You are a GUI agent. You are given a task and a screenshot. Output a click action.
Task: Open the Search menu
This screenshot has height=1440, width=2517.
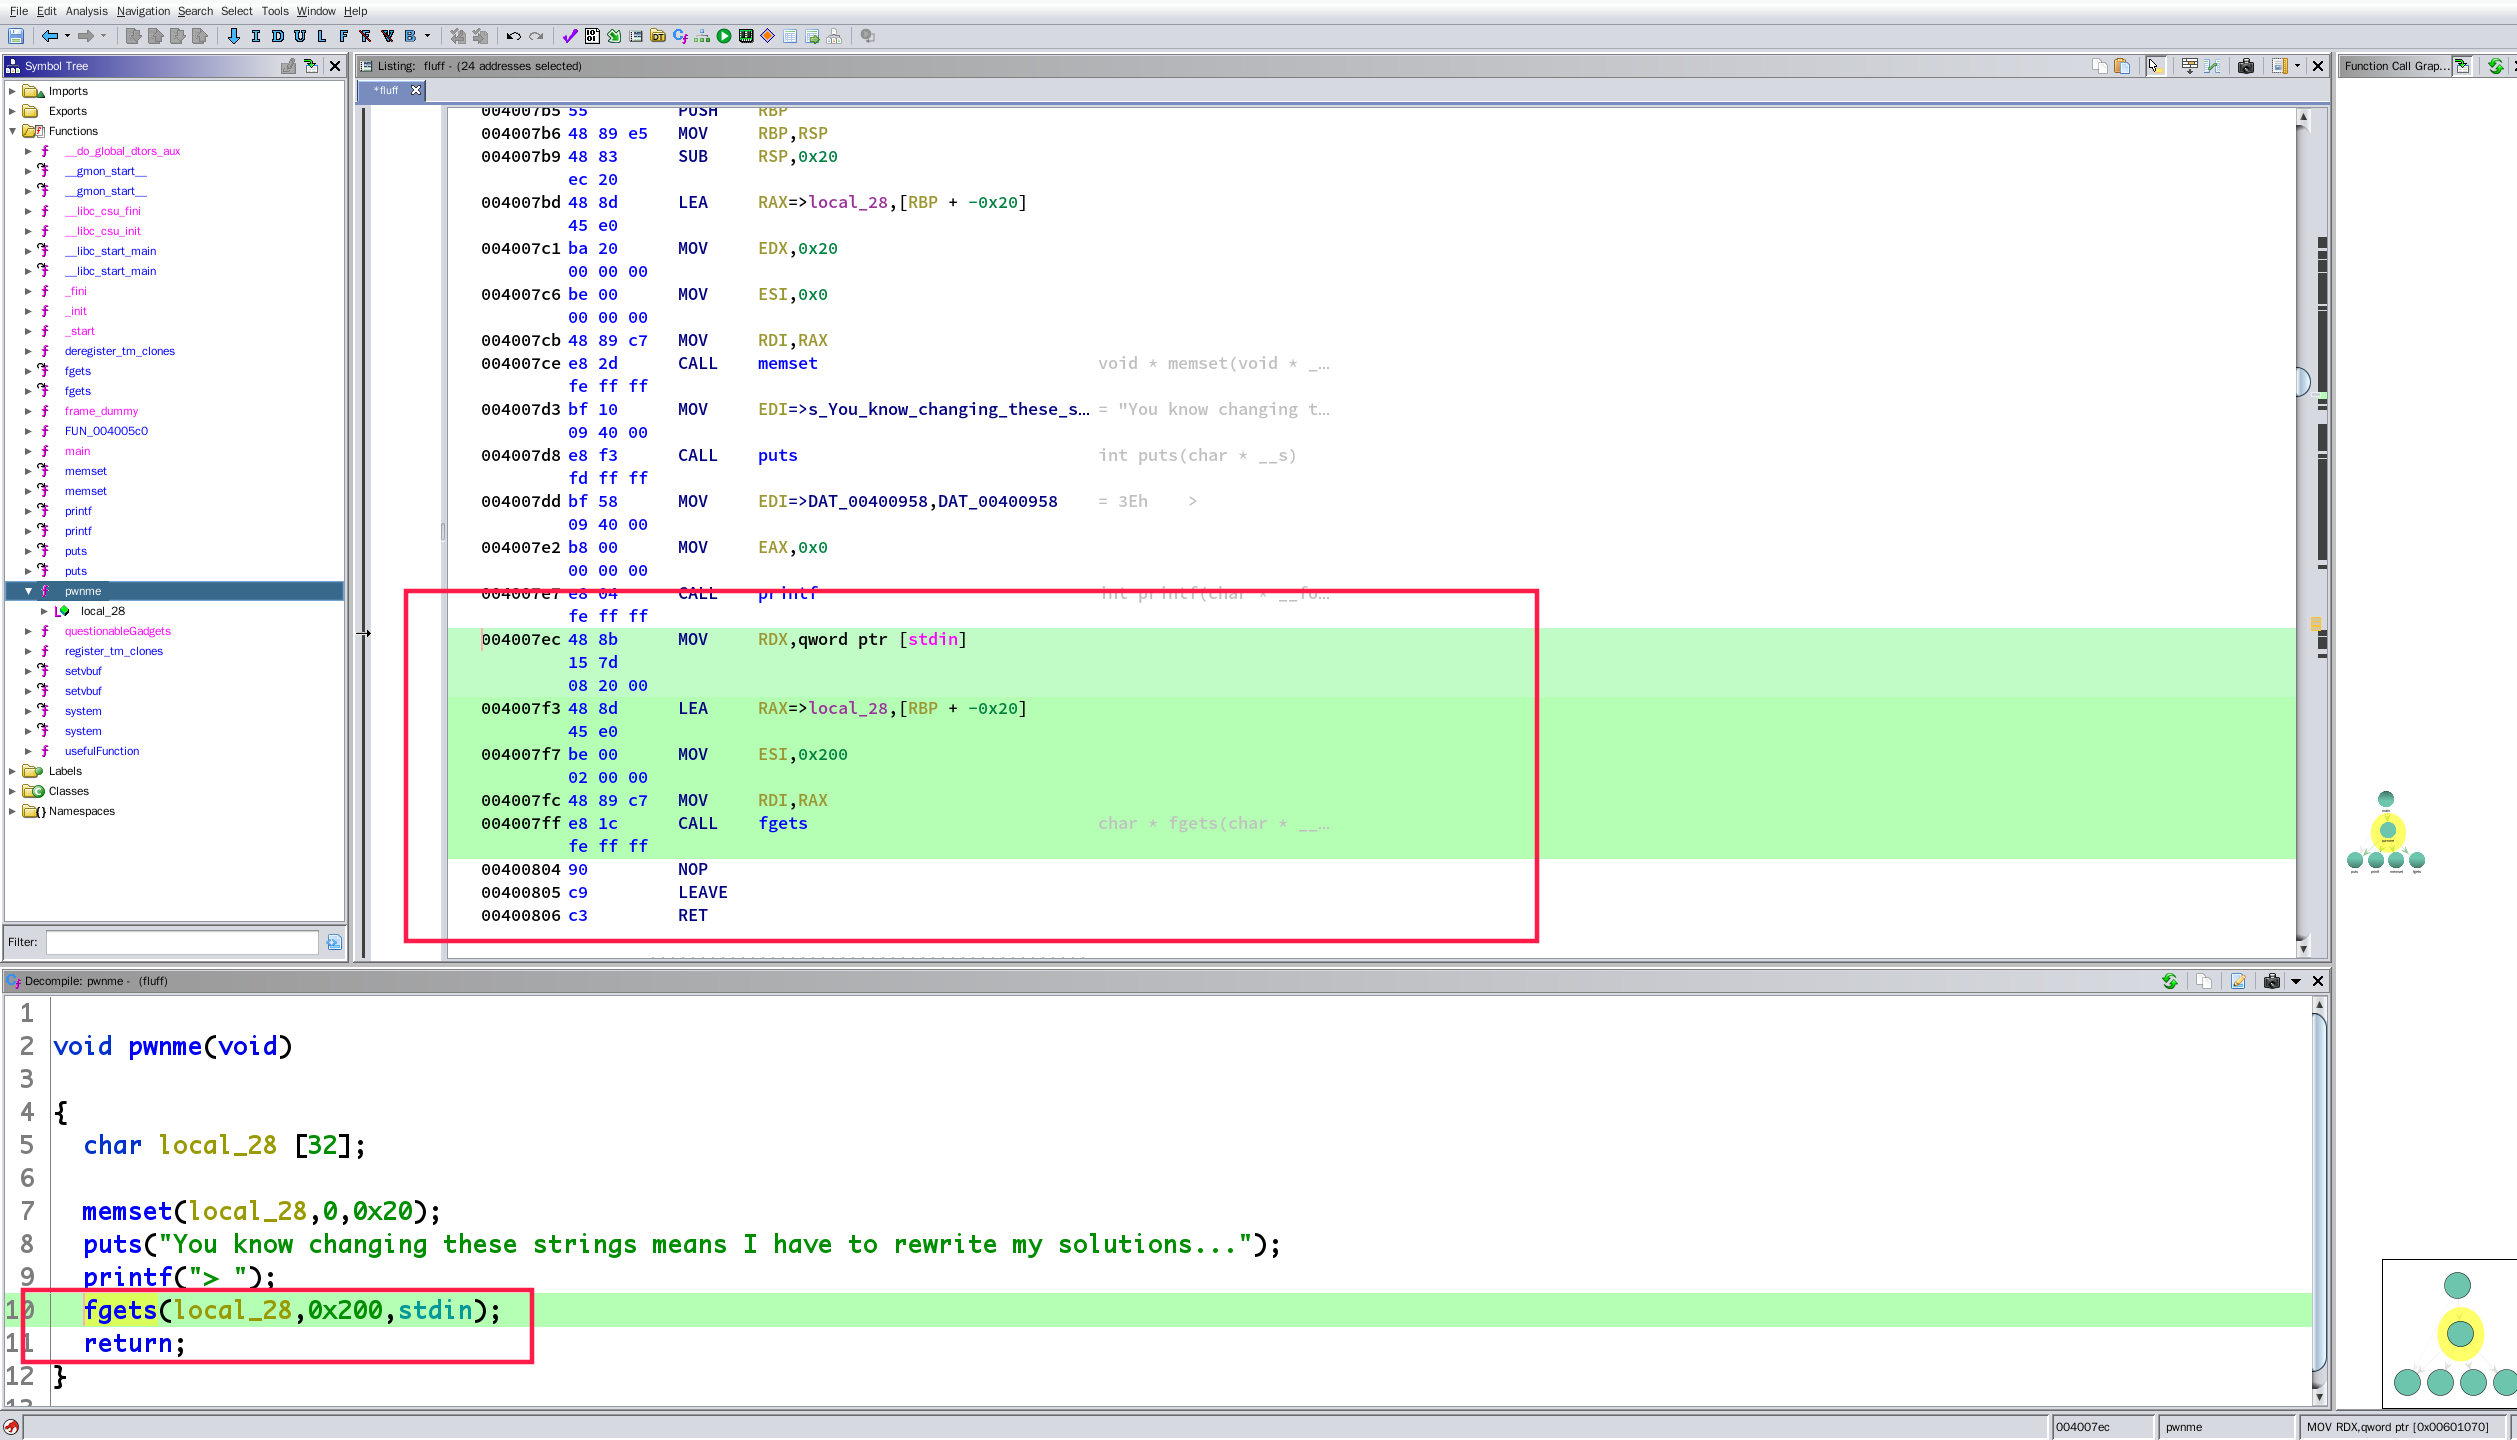(x=195, y=11)
